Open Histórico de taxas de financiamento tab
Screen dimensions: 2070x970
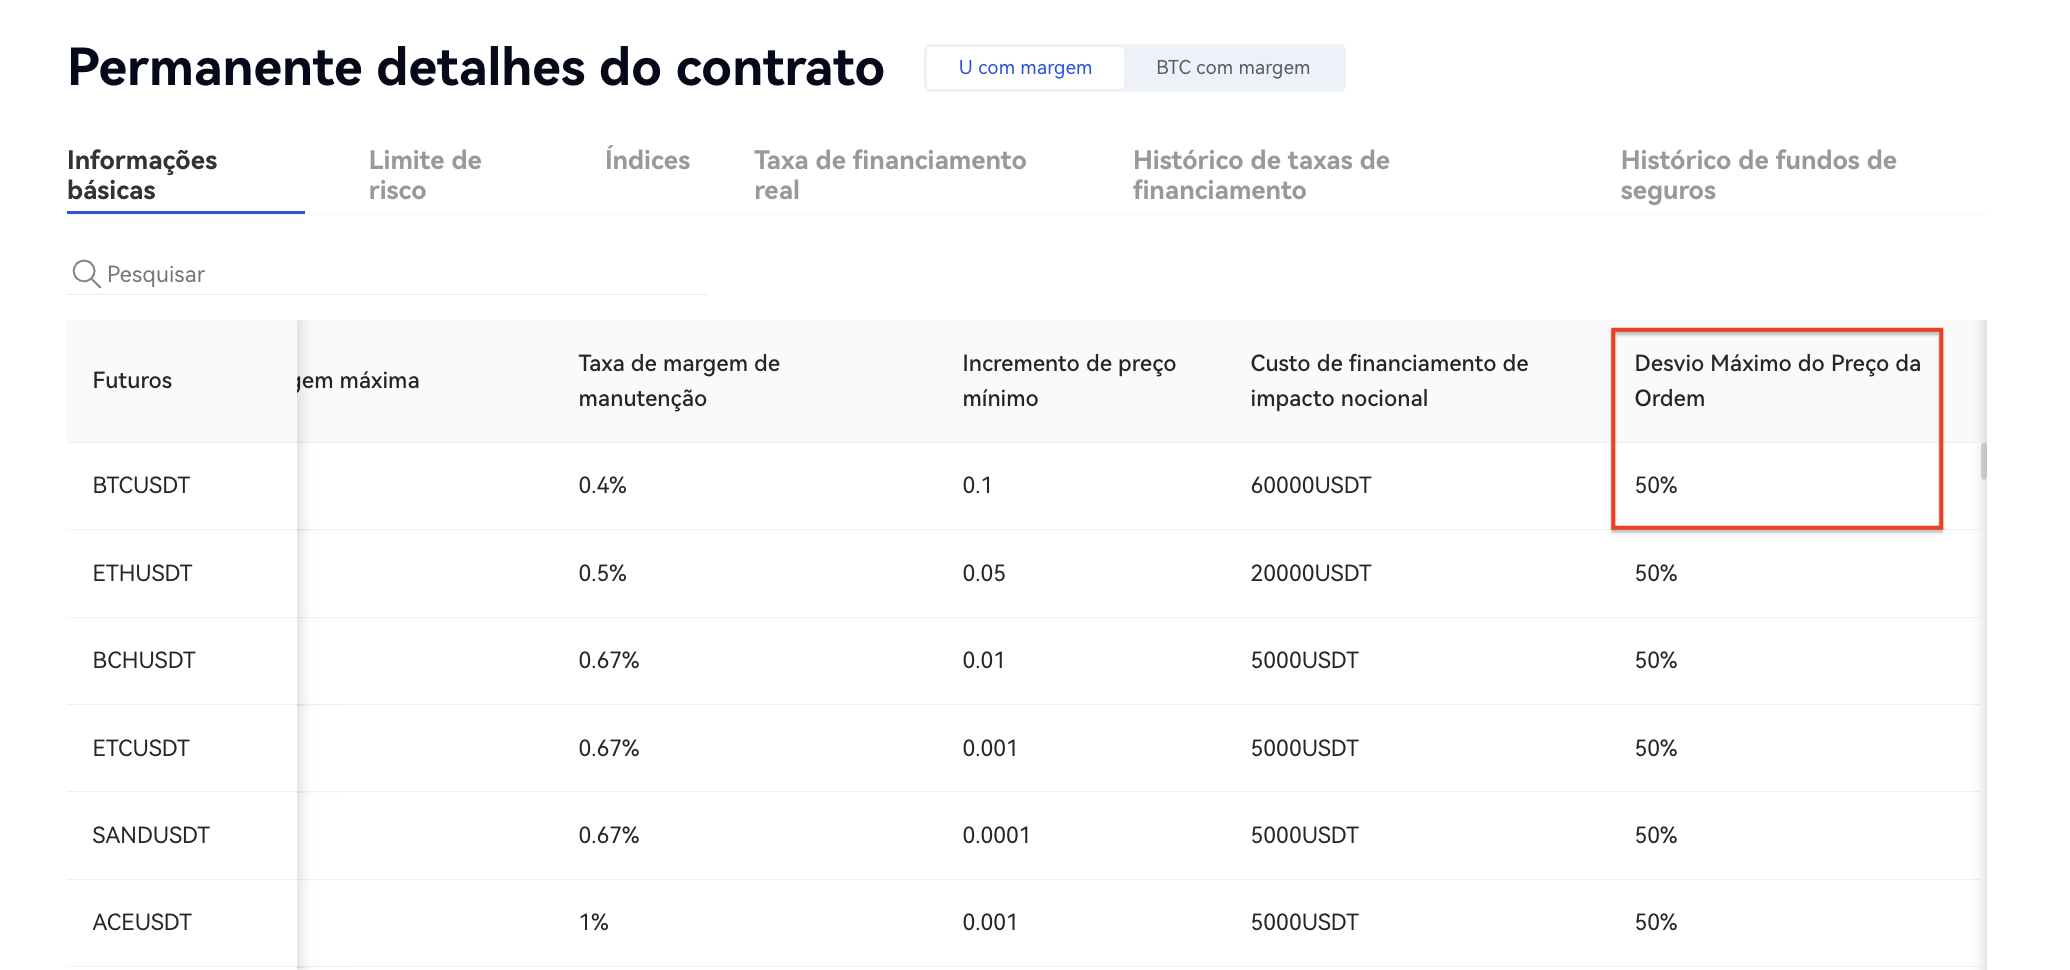(1261, 175)
